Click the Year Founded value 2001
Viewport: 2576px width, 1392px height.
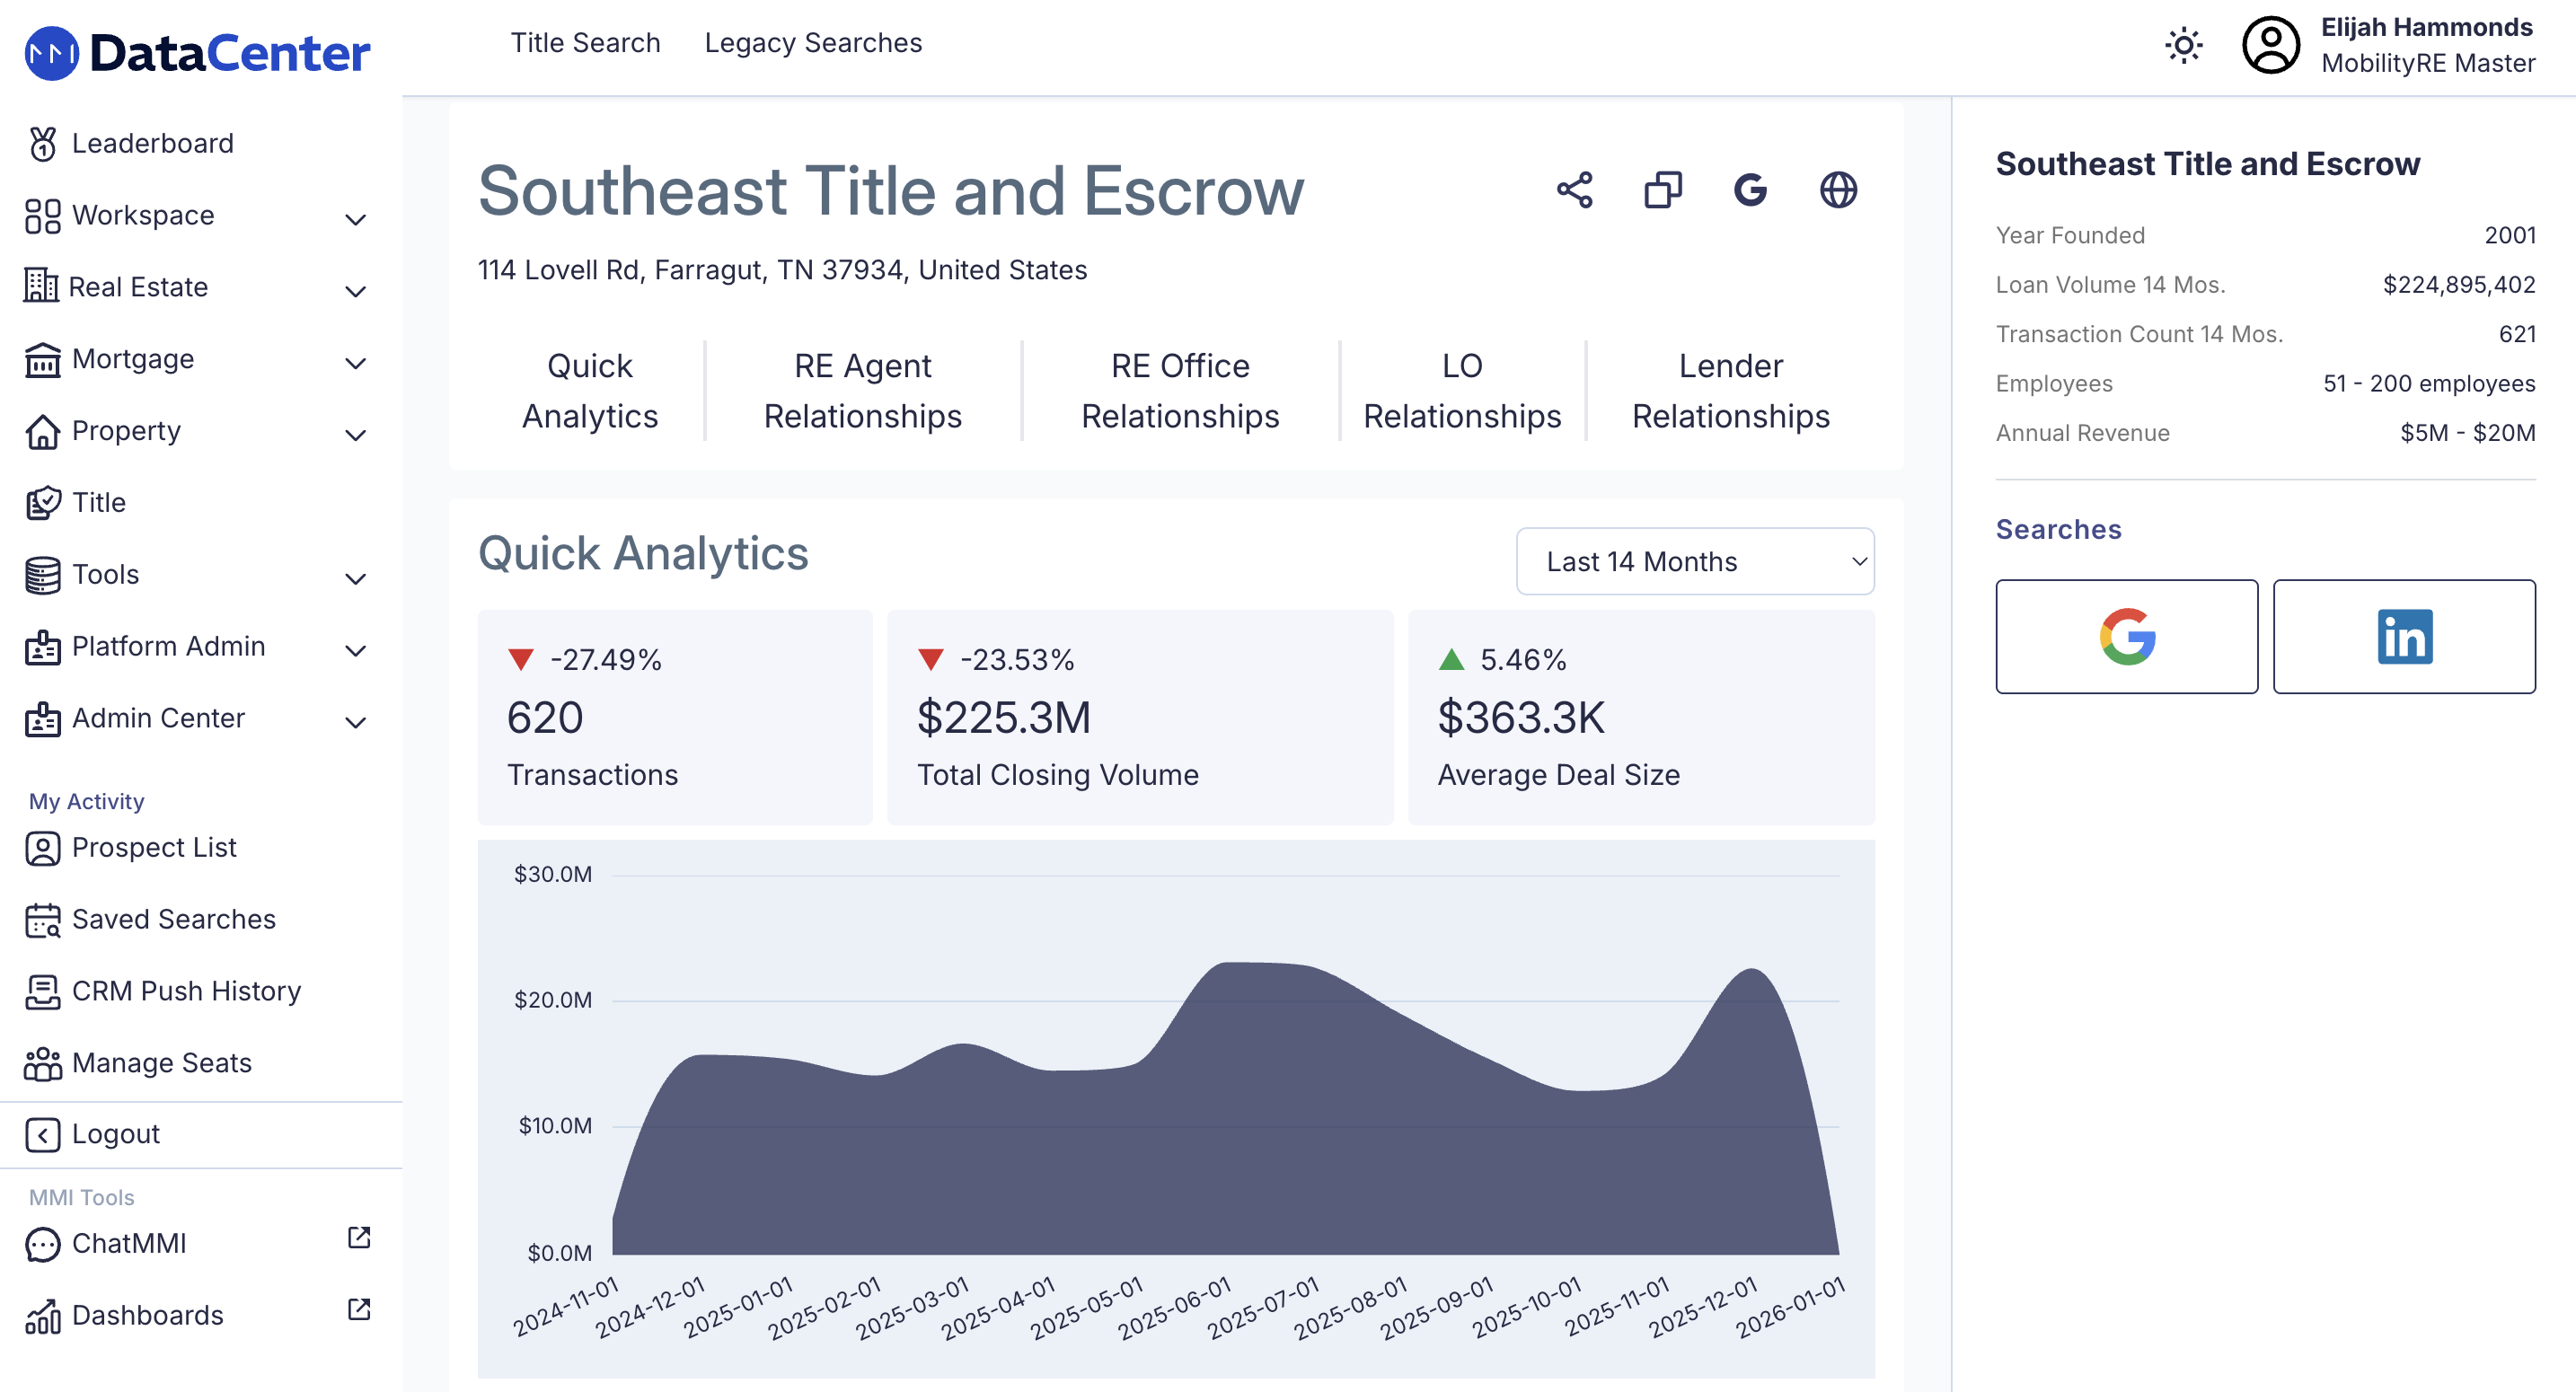[2510, 235]
